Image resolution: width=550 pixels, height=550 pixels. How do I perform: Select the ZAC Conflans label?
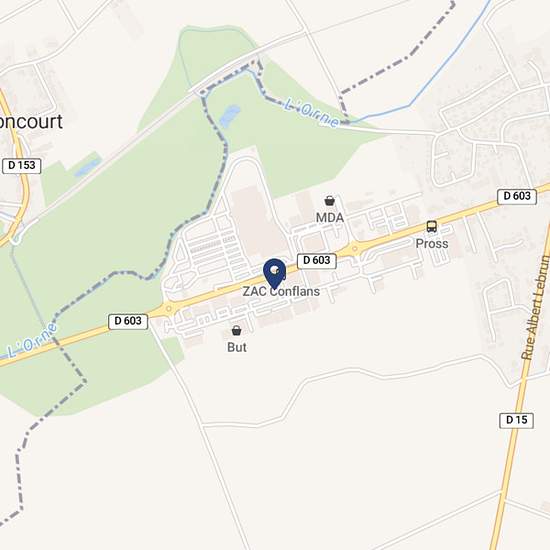(281, 291)
